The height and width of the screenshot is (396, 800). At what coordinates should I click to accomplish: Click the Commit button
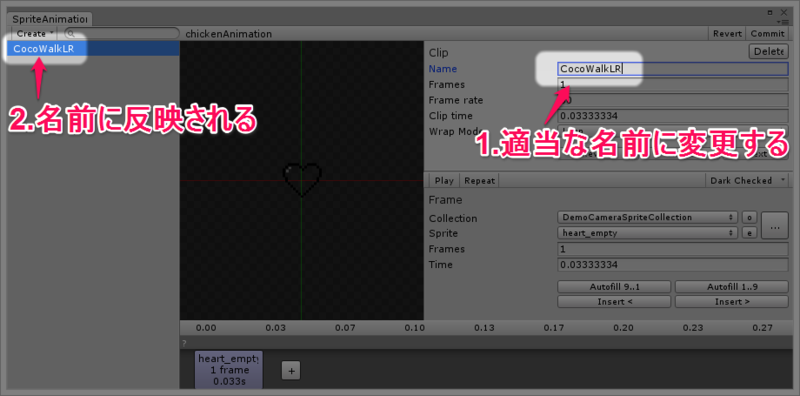[x=767, y=34]
